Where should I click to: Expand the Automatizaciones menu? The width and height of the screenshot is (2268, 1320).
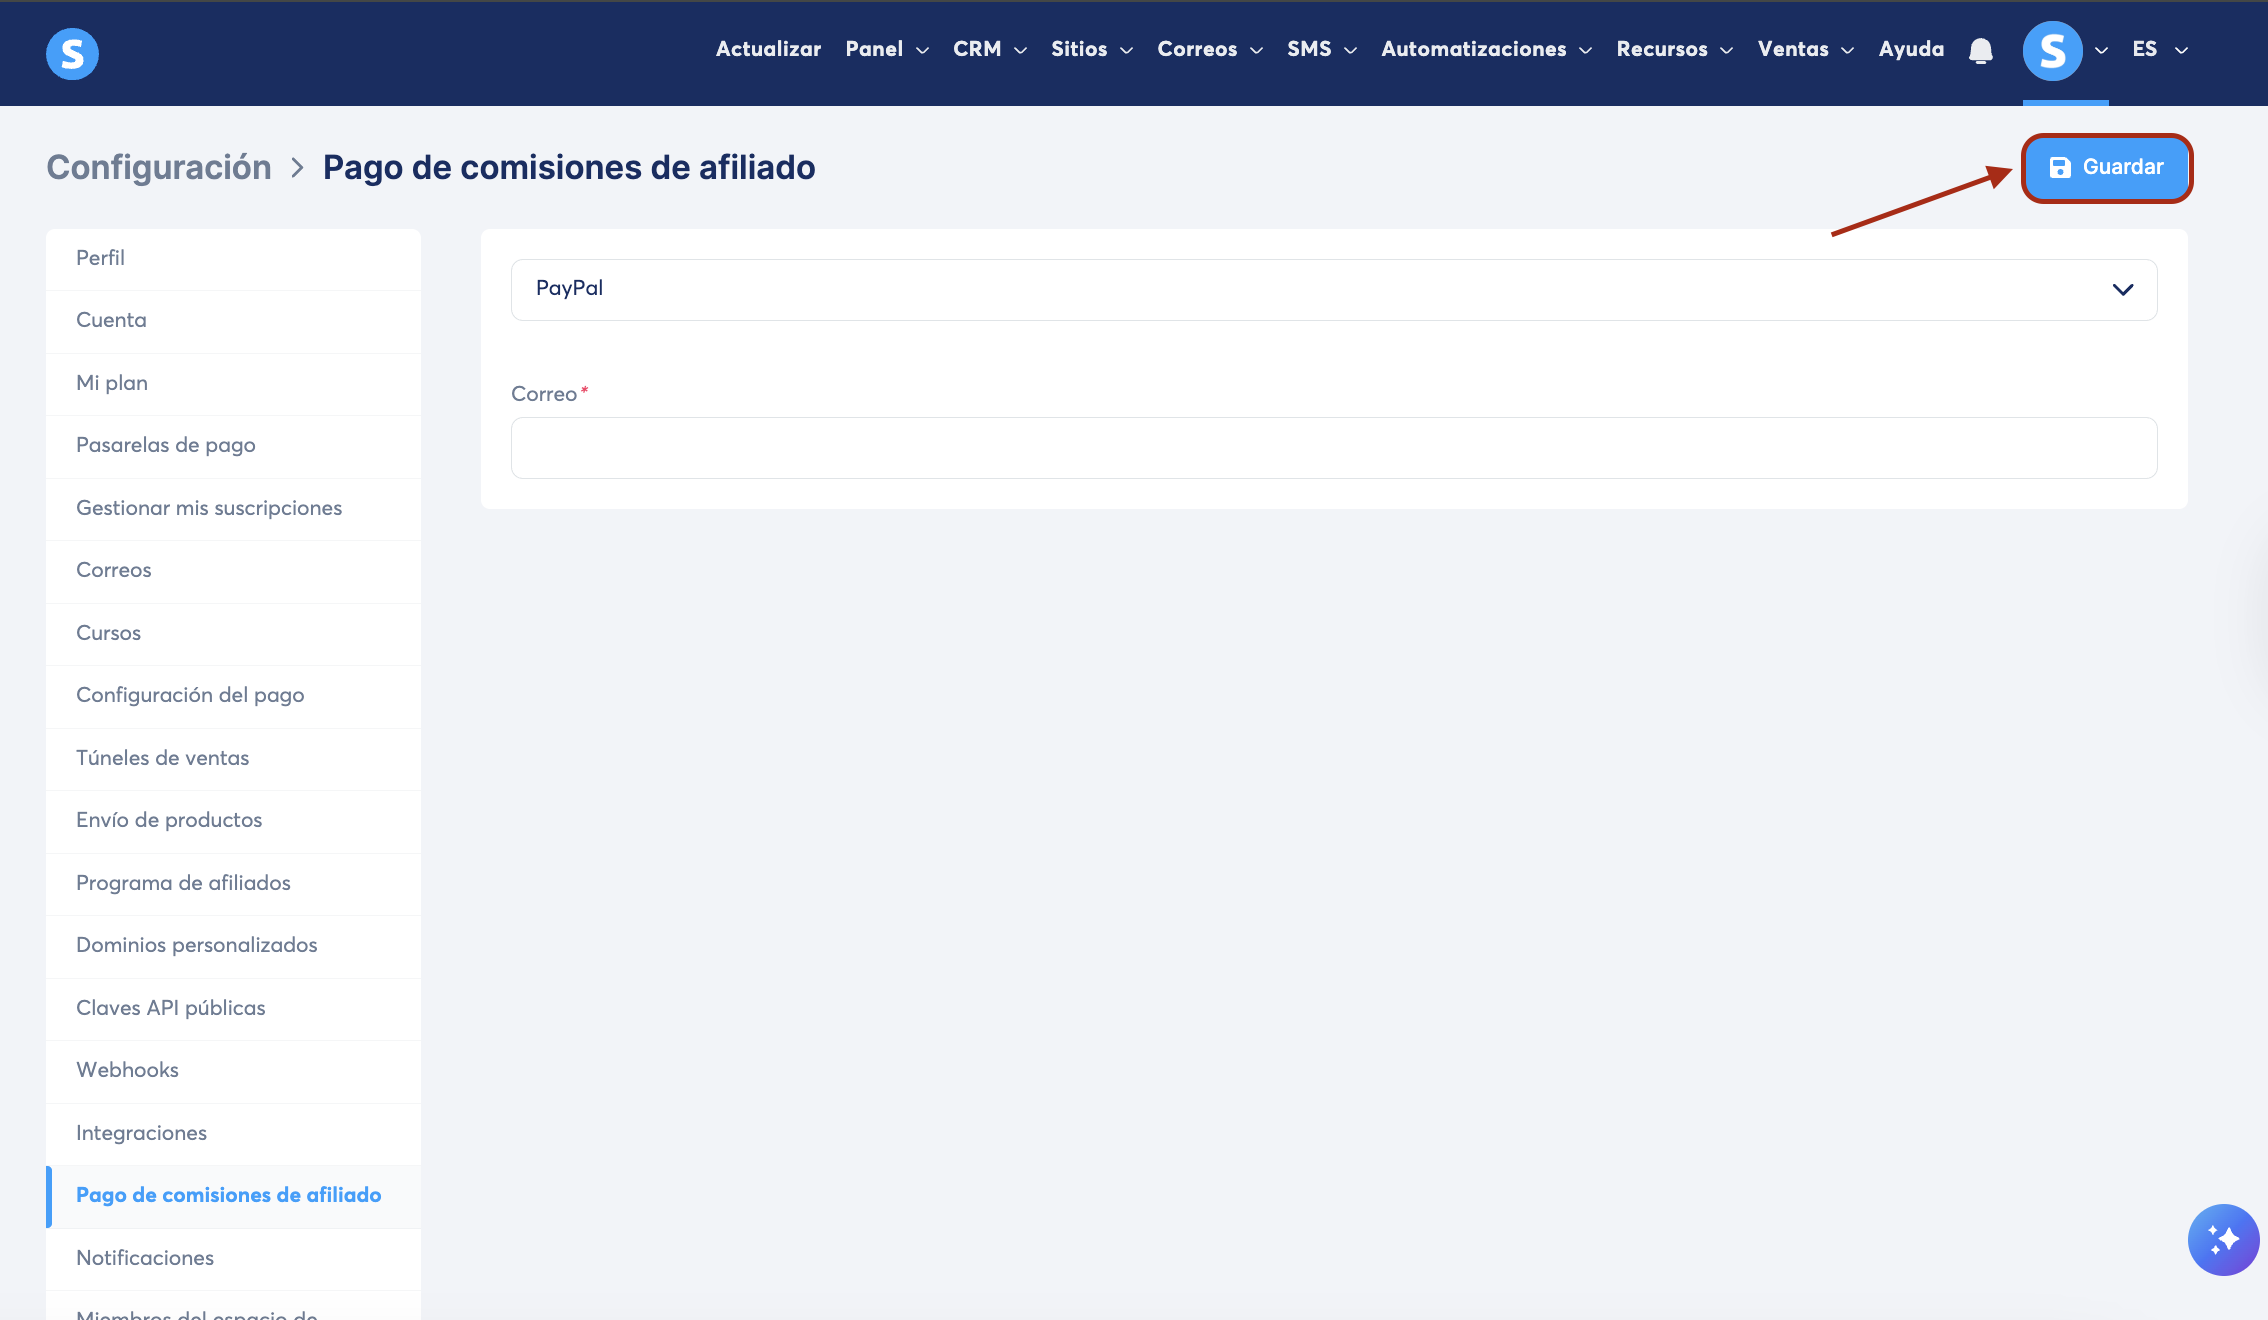click(x=1485, y=49)
